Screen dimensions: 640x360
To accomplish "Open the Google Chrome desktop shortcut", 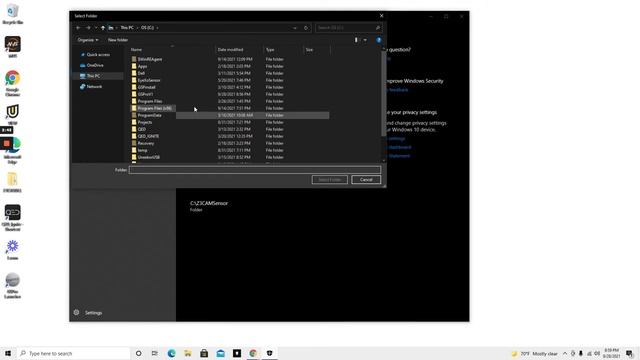I will point(12,84).
